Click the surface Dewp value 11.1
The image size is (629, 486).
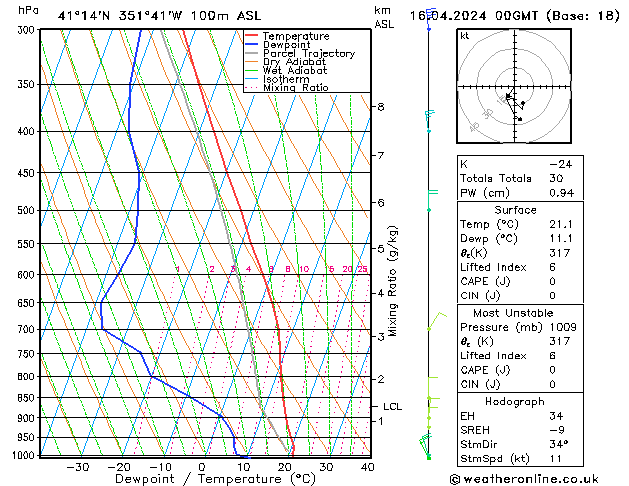[561, 239]
